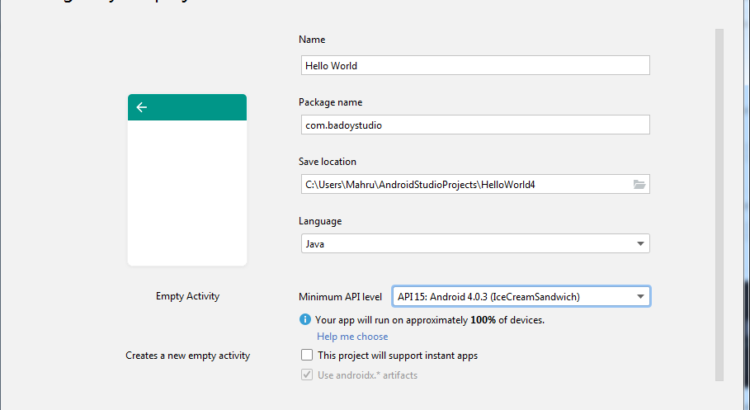Click the folder browse icon in Save location

click(639, 184)
